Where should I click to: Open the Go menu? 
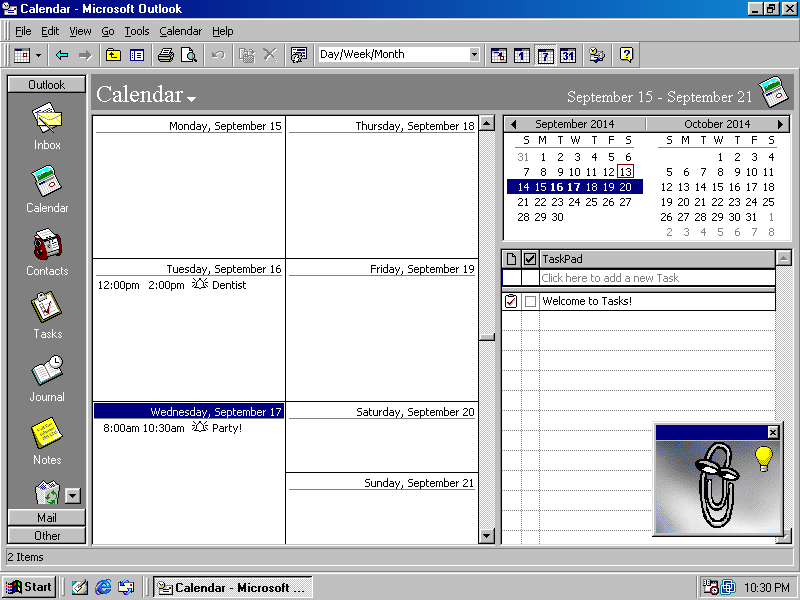(108, 31)
